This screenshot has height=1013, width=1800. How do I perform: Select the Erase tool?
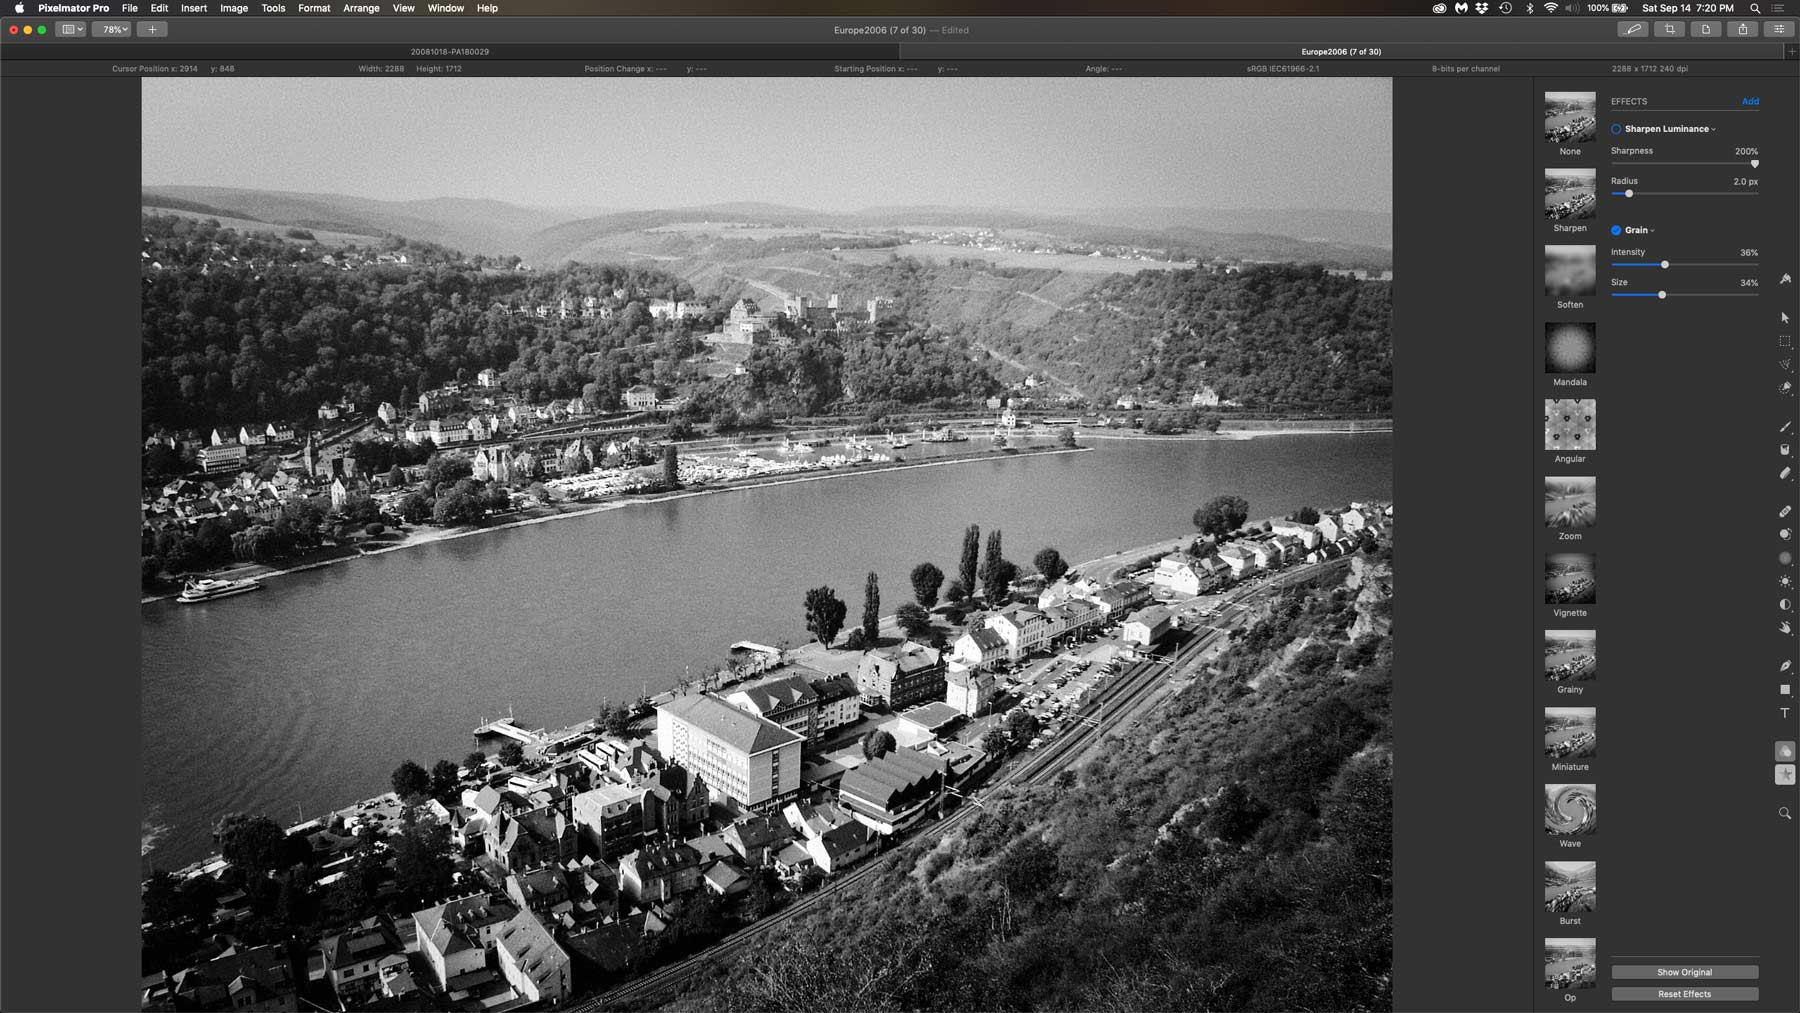pos(1785,474)
